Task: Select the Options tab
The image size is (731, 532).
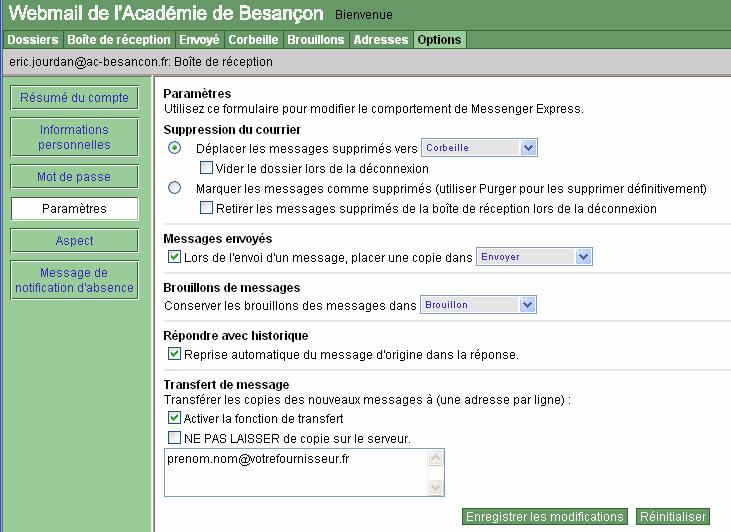Action: [x=439, y=40]
